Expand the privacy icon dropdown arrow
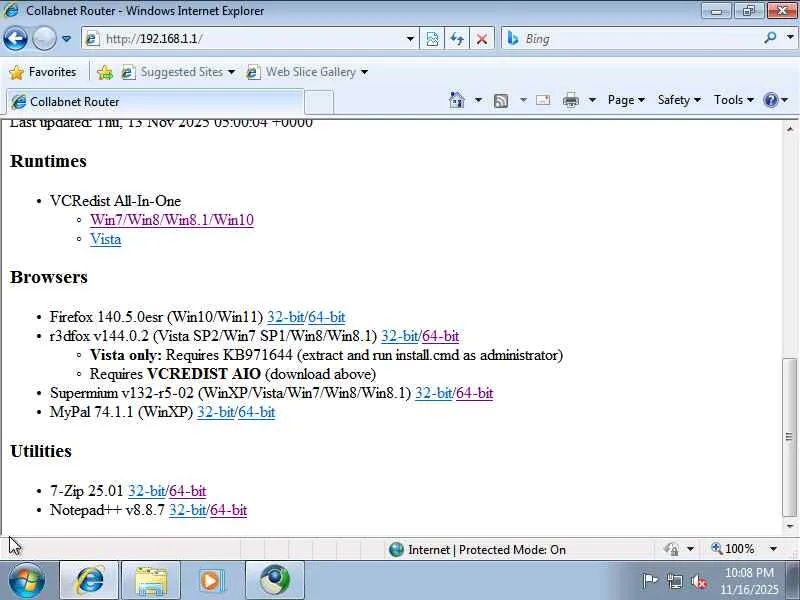800x600 pixels. [x=690, y=549]
